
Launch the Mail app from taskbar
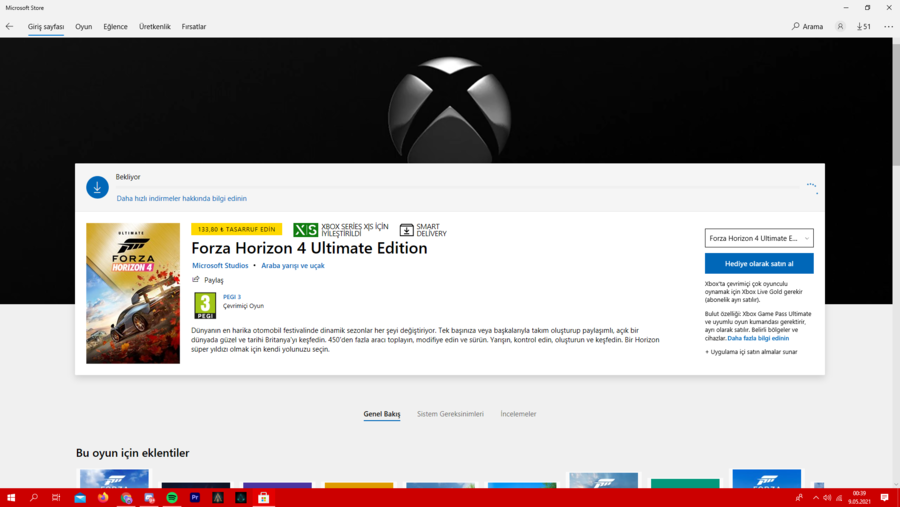coord(80,498)
